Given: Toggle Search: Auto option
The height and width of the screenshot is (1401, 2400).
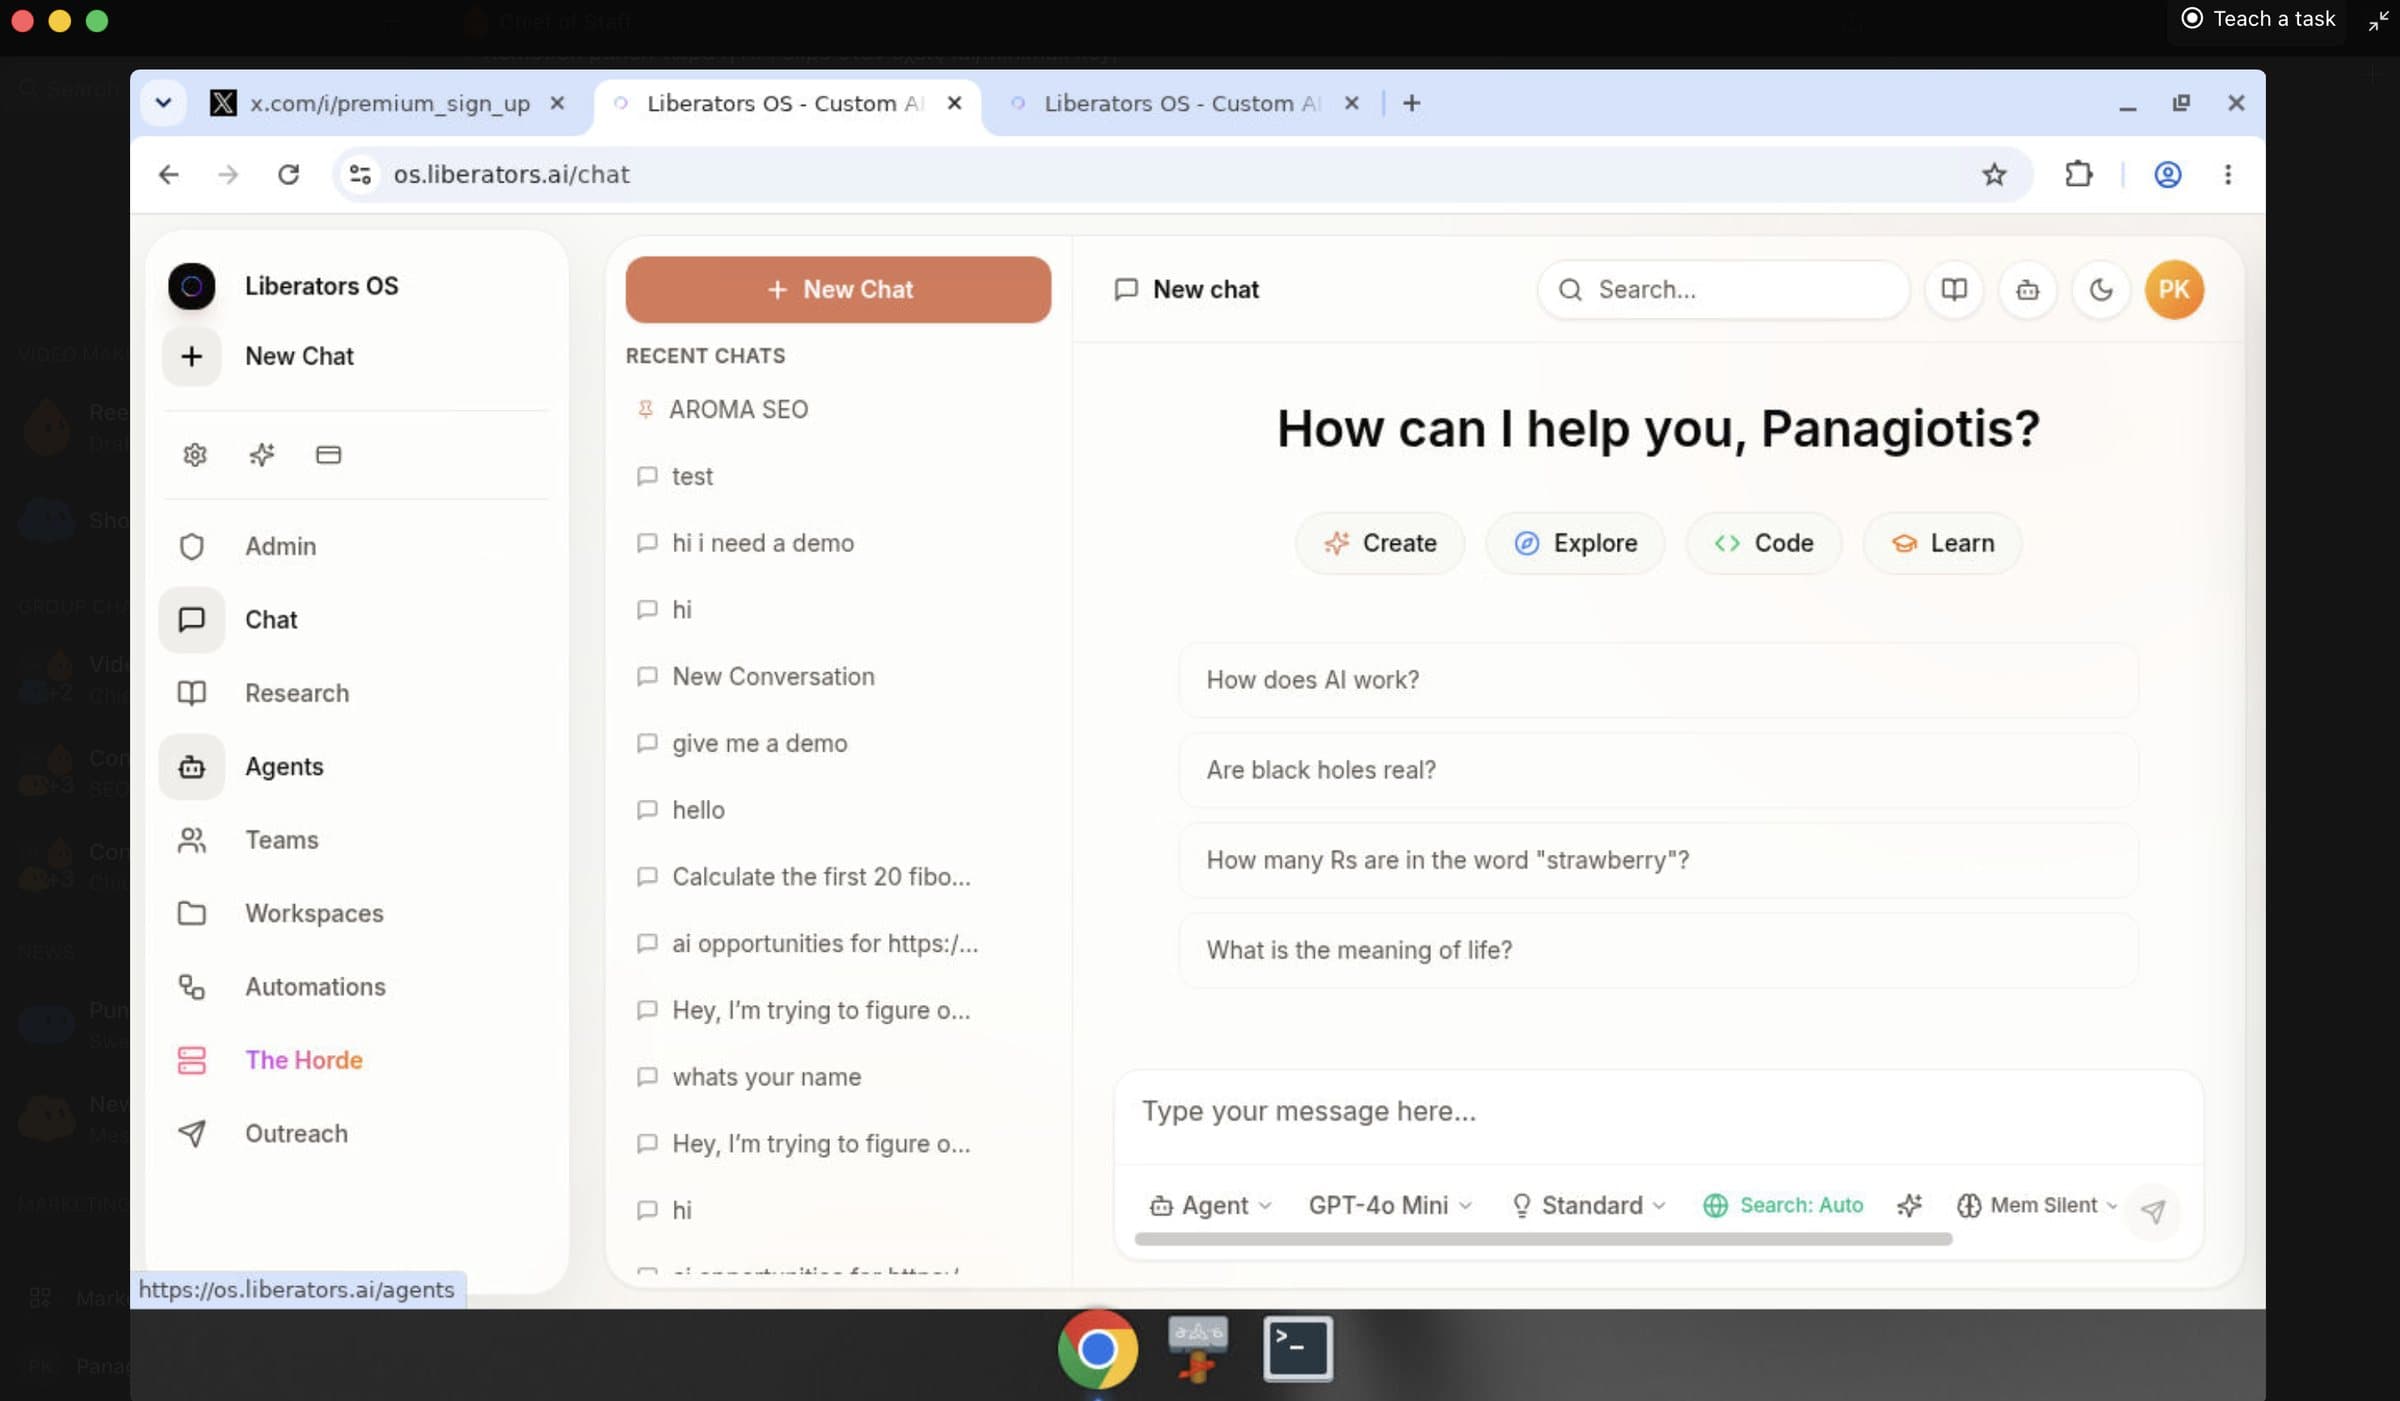Looking at the screenshot, I should point(1784,1206).
